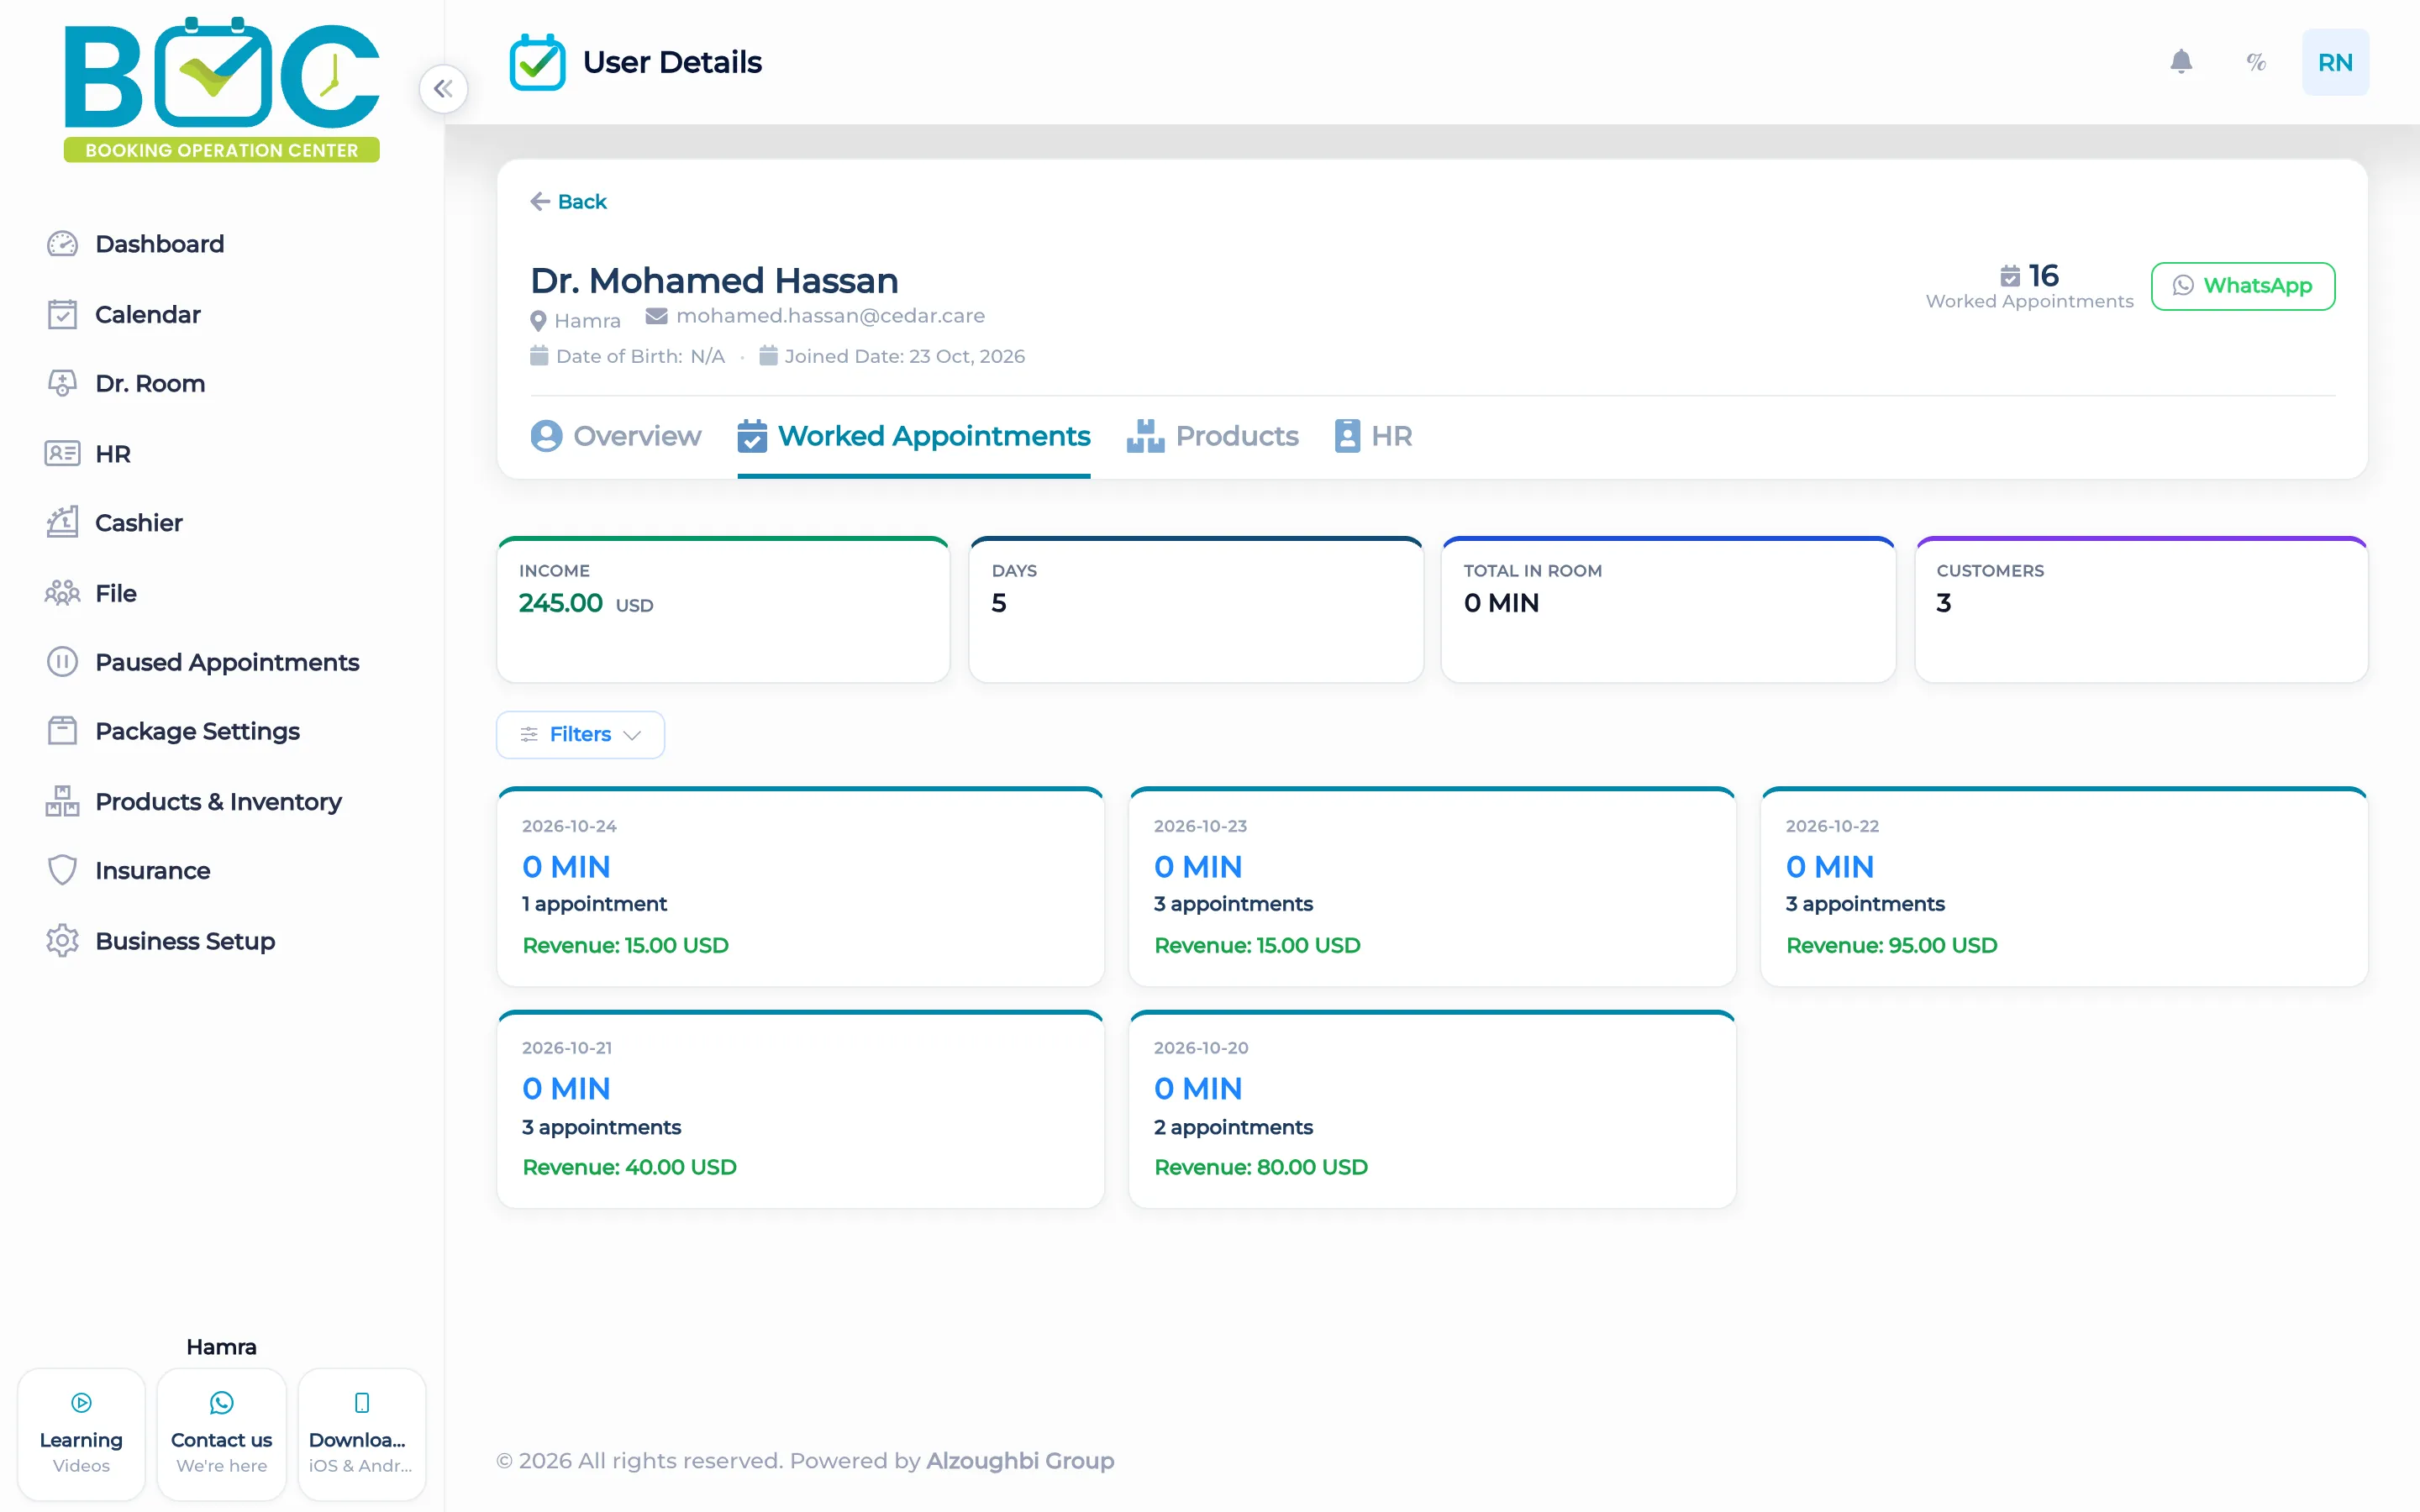Click the Calendar icon in sidebar

62,314
